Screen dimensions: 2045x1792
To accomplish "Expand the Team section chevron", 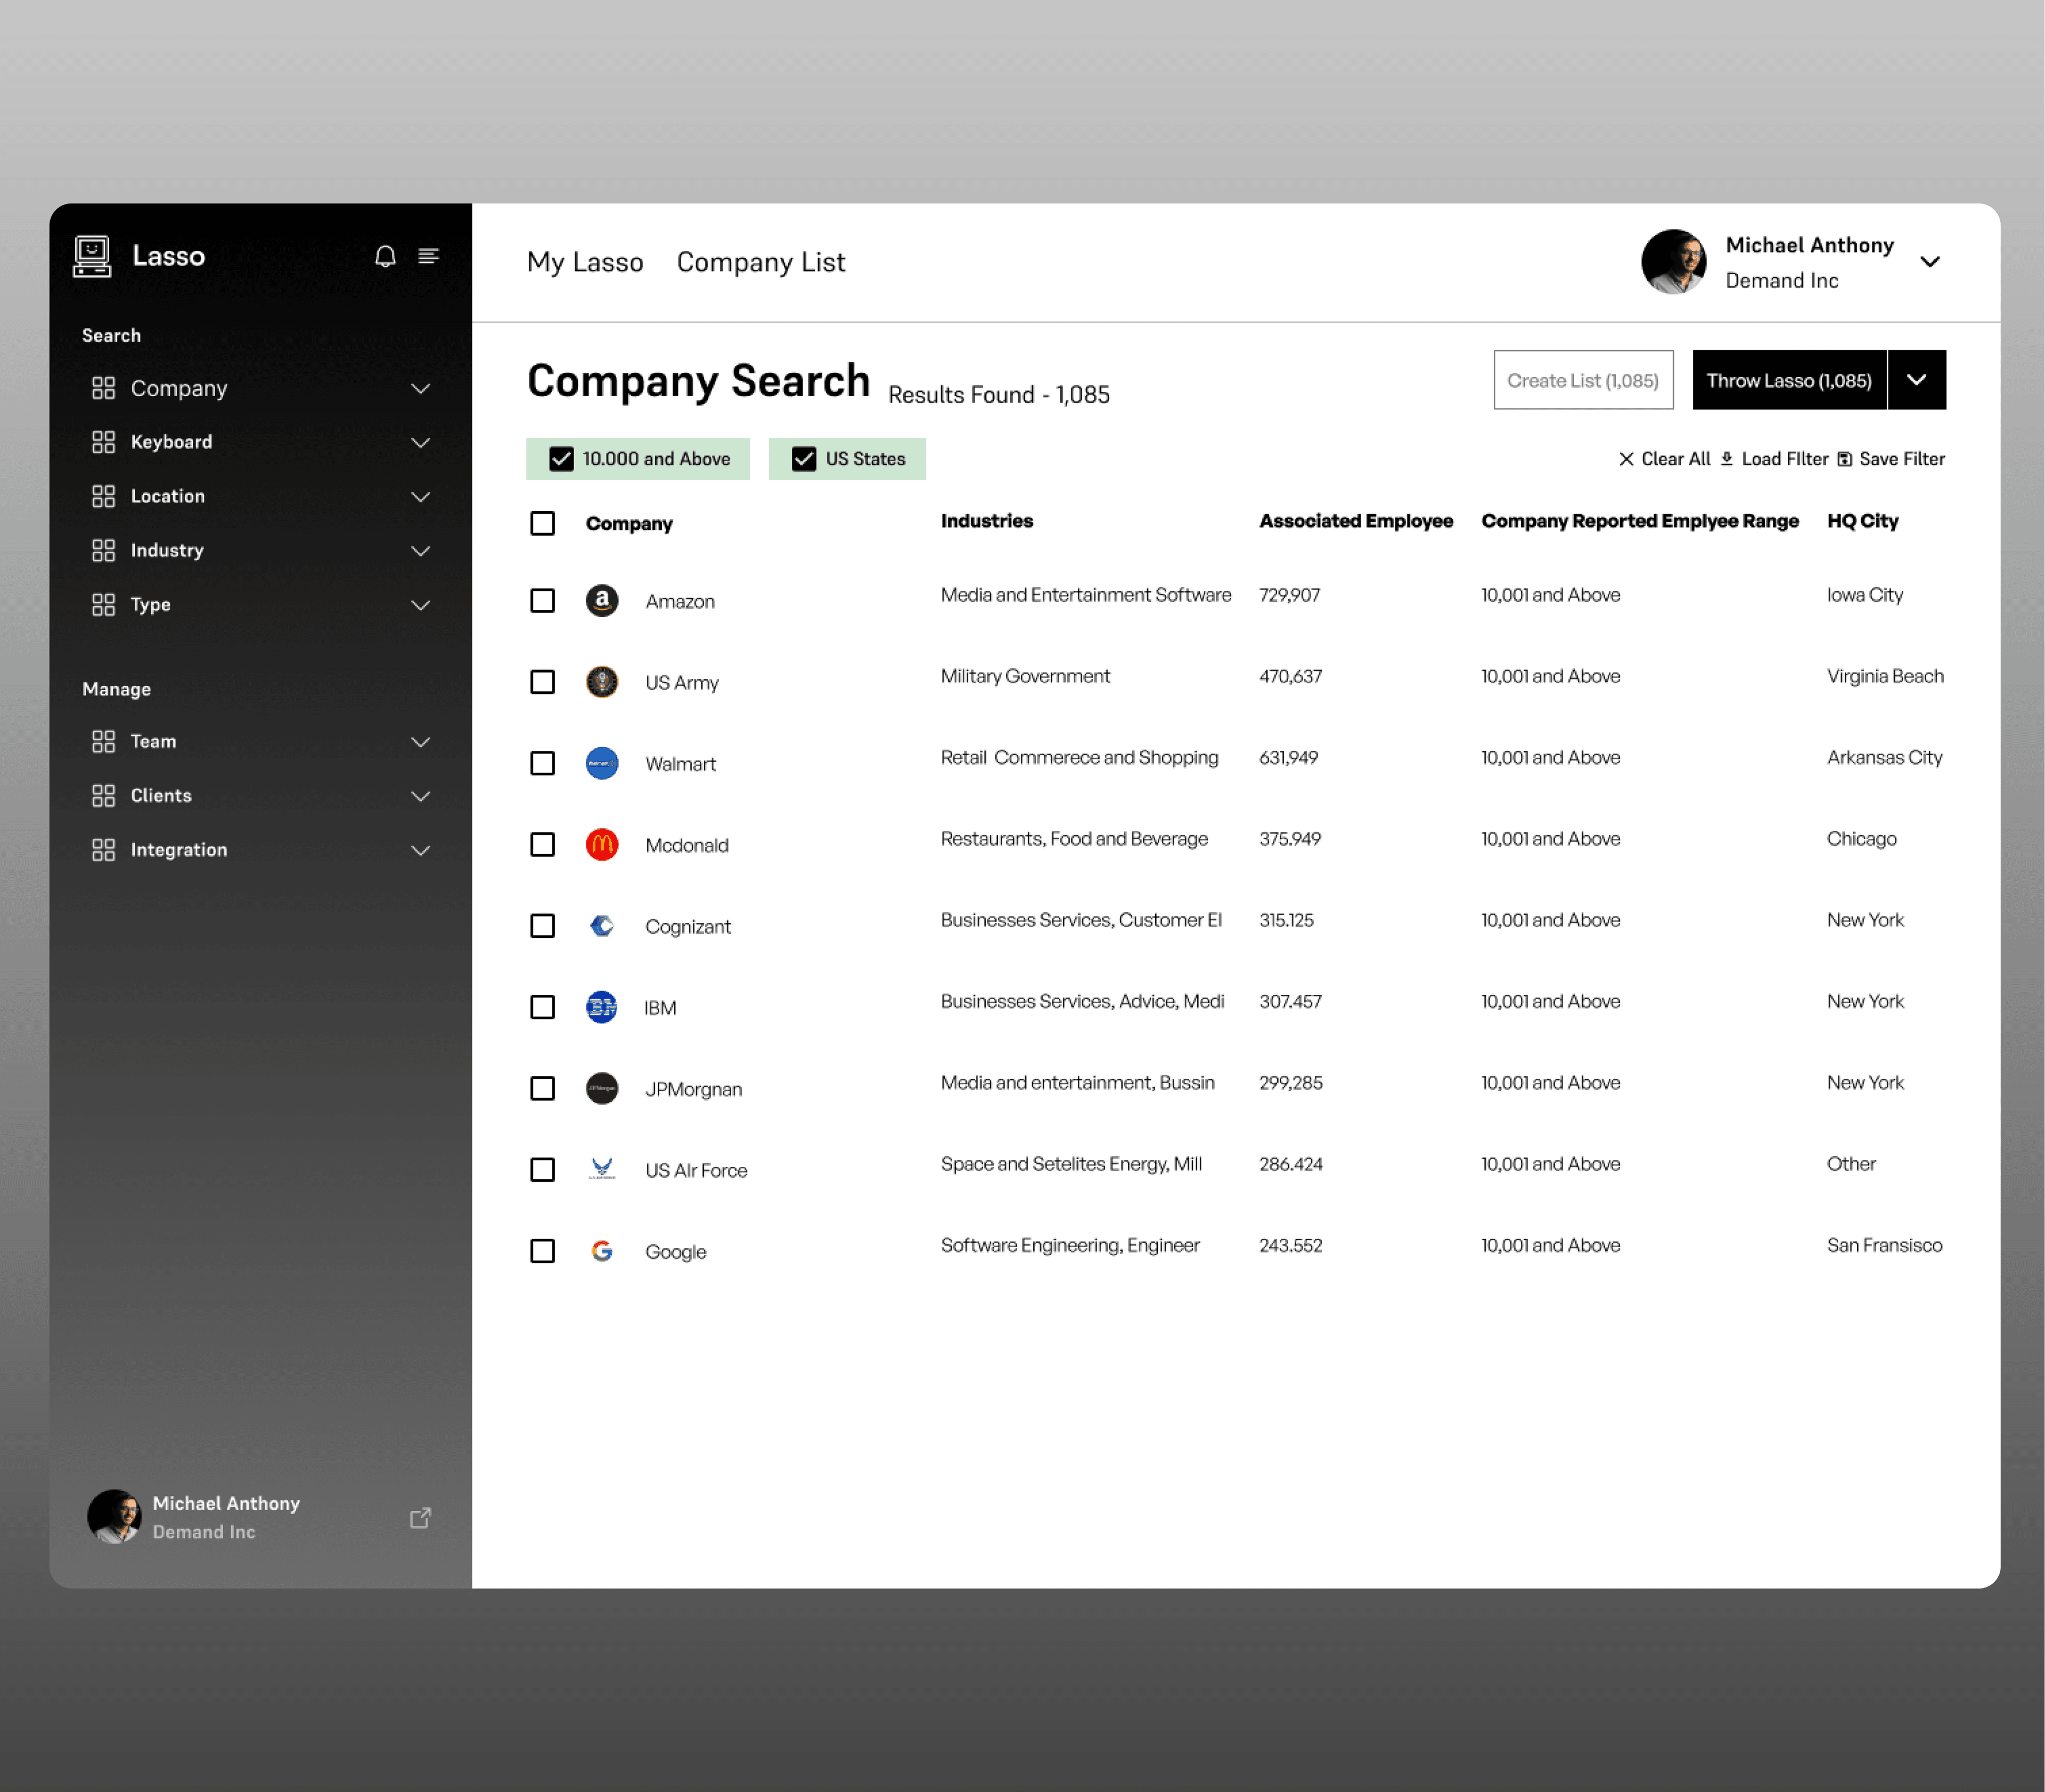I will 420,741.
